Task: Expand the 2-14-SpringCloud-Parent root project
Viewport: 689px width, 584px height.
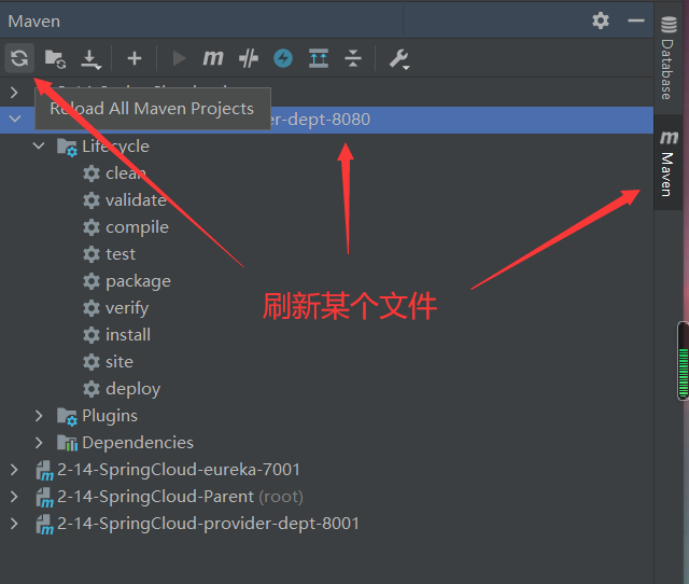Action: tap(14, 497)
